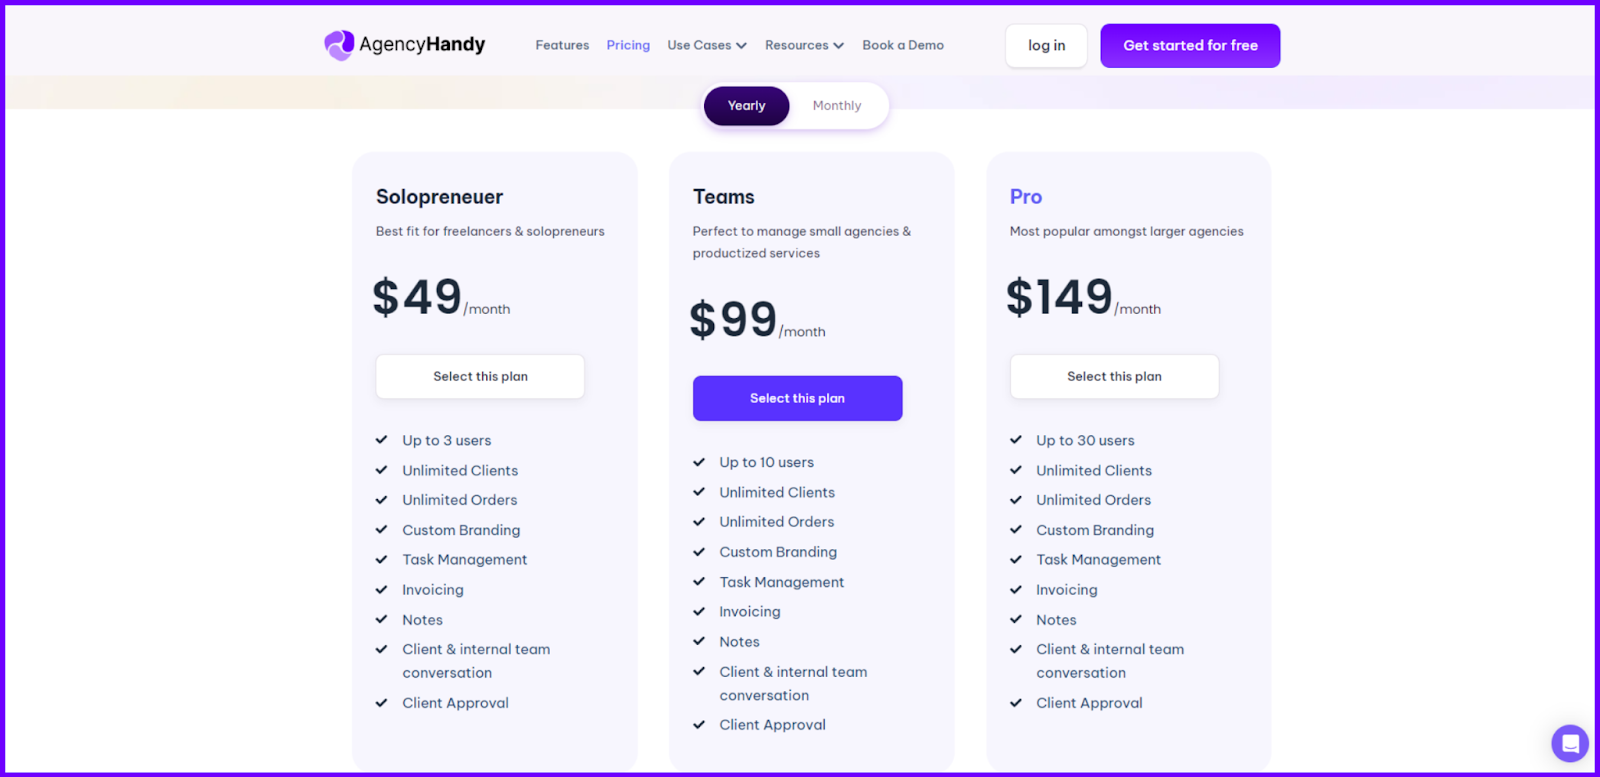This screenshot has height=777, width=1600.
Task: Expand the Use Cases dropdown
Action: (x=707, y=45)
